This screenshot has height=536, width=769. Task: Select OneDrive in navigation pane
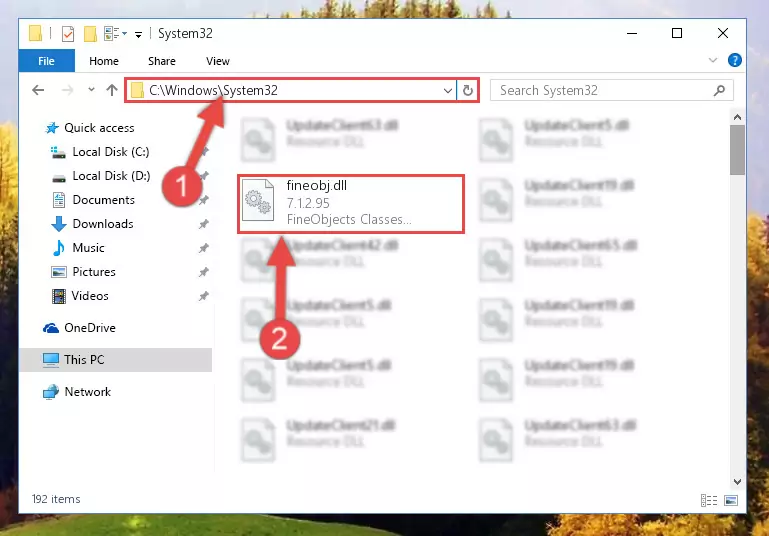coord(90,328)
